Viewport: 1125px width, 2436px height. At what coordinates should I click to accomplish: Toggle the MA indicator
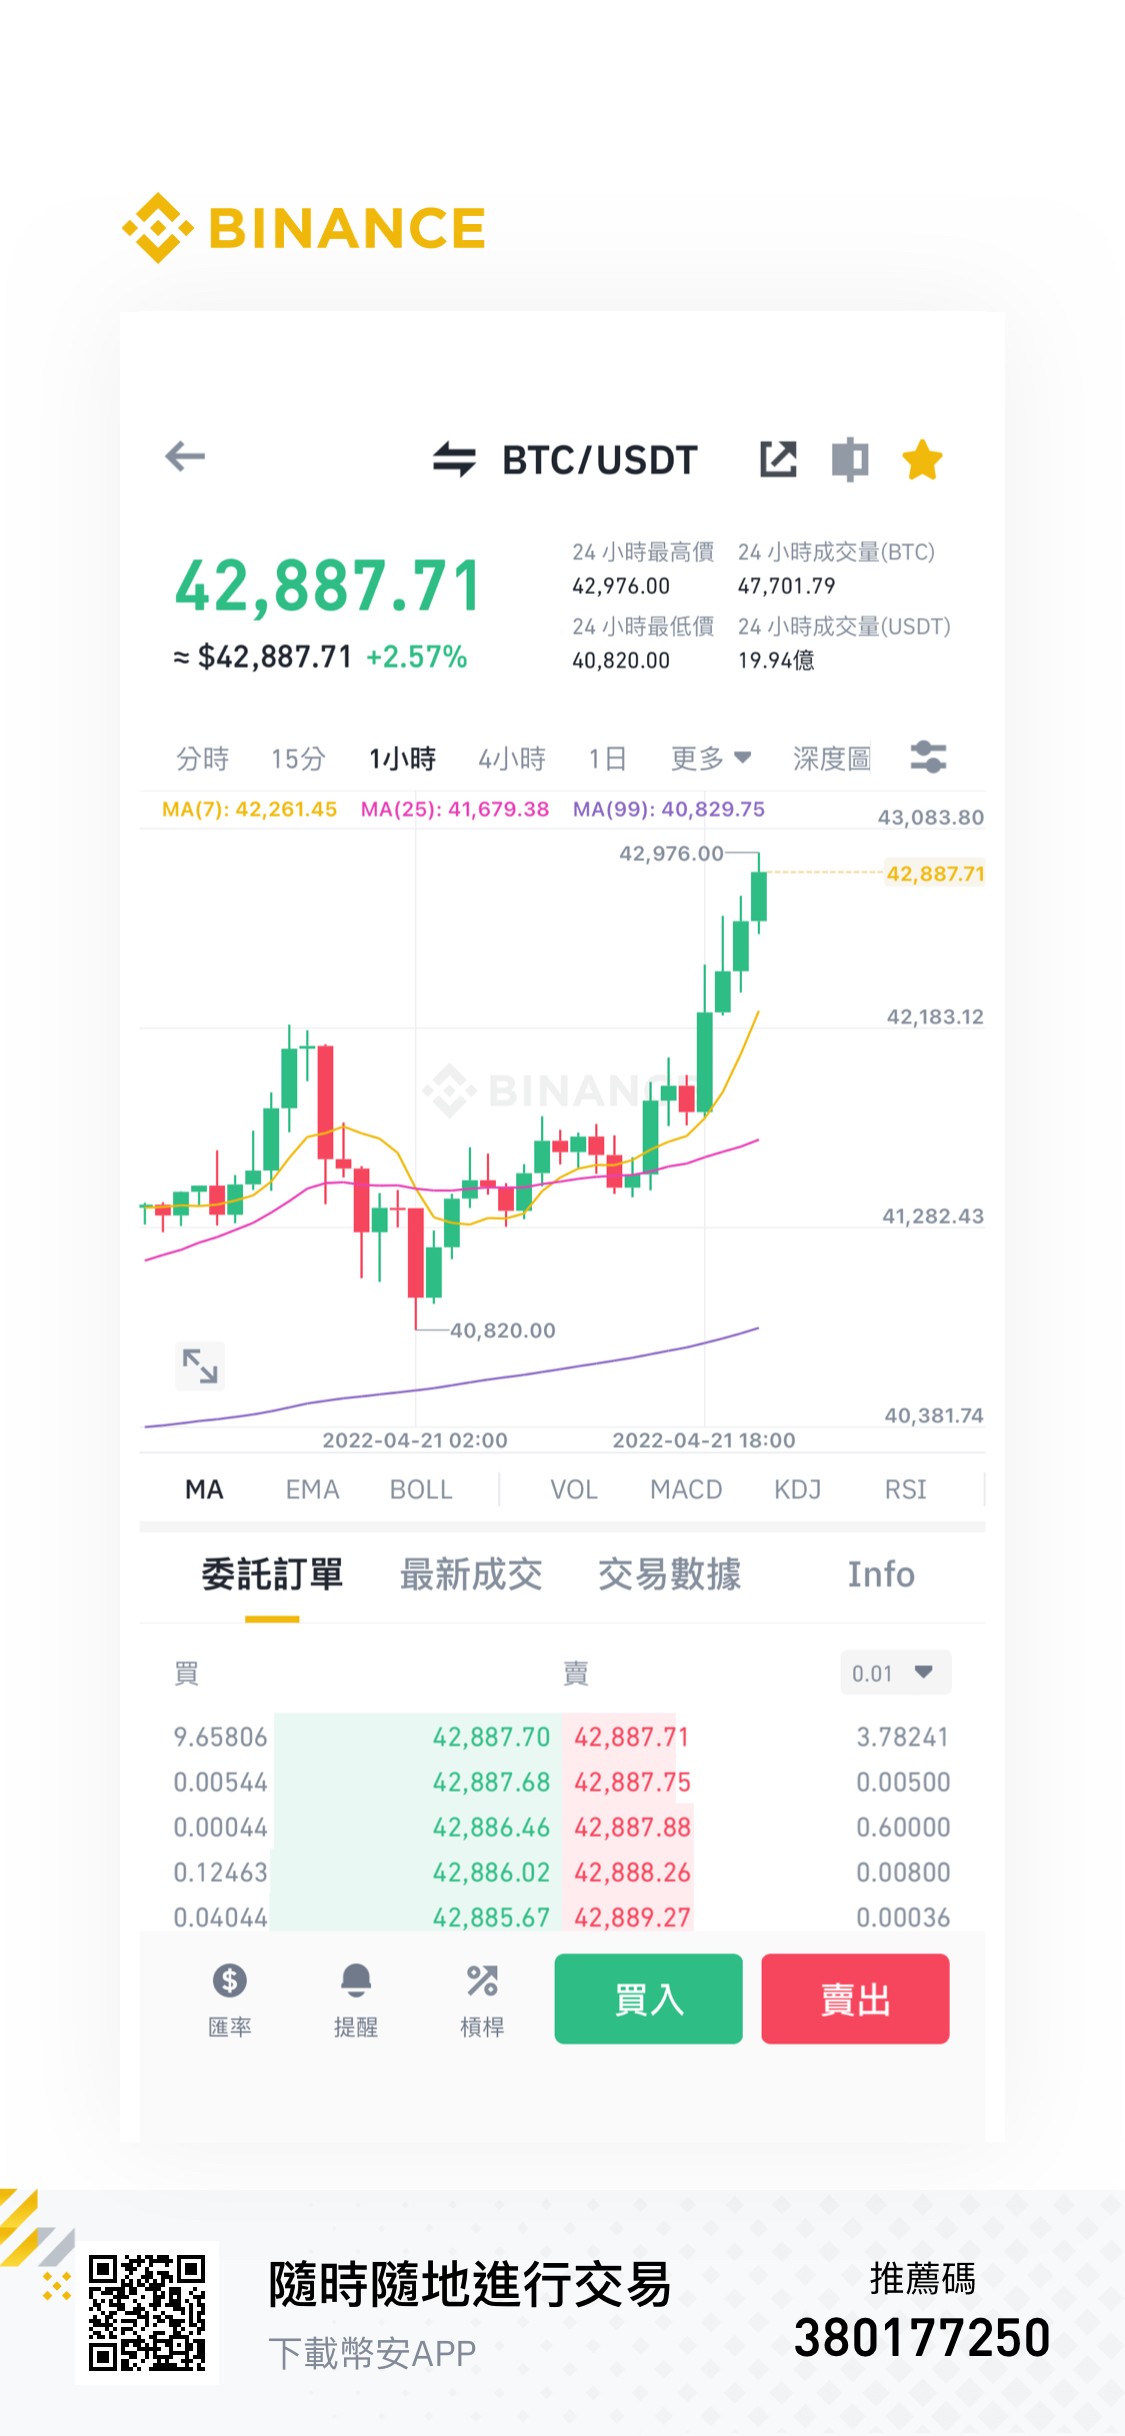click(x=204, y=1489)
